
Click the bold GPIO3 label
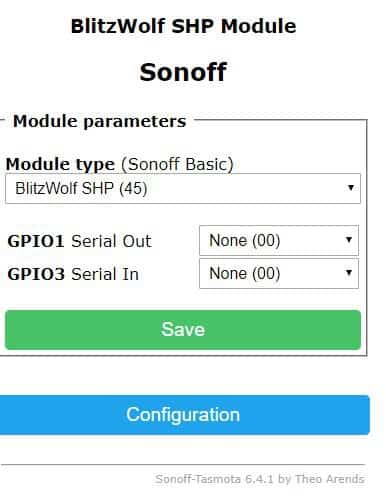[x=36, y=274]
